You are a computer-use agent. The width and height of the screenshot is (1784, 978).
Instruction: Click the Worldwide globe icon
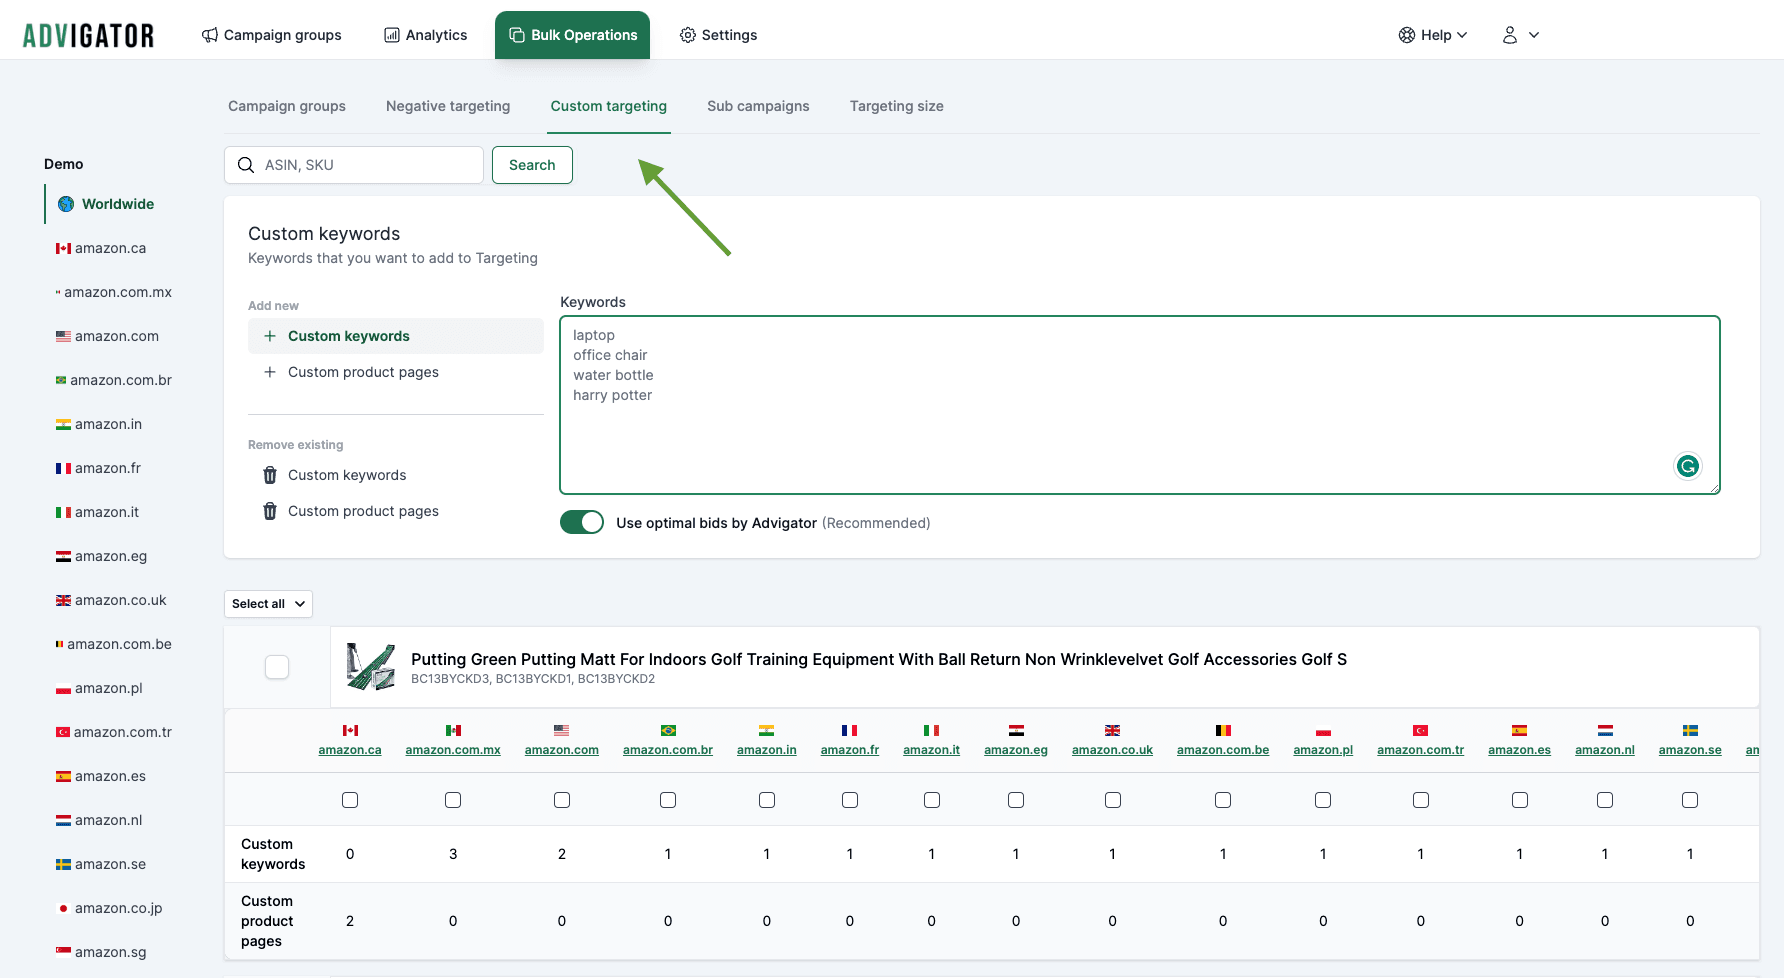coord(66,204)
